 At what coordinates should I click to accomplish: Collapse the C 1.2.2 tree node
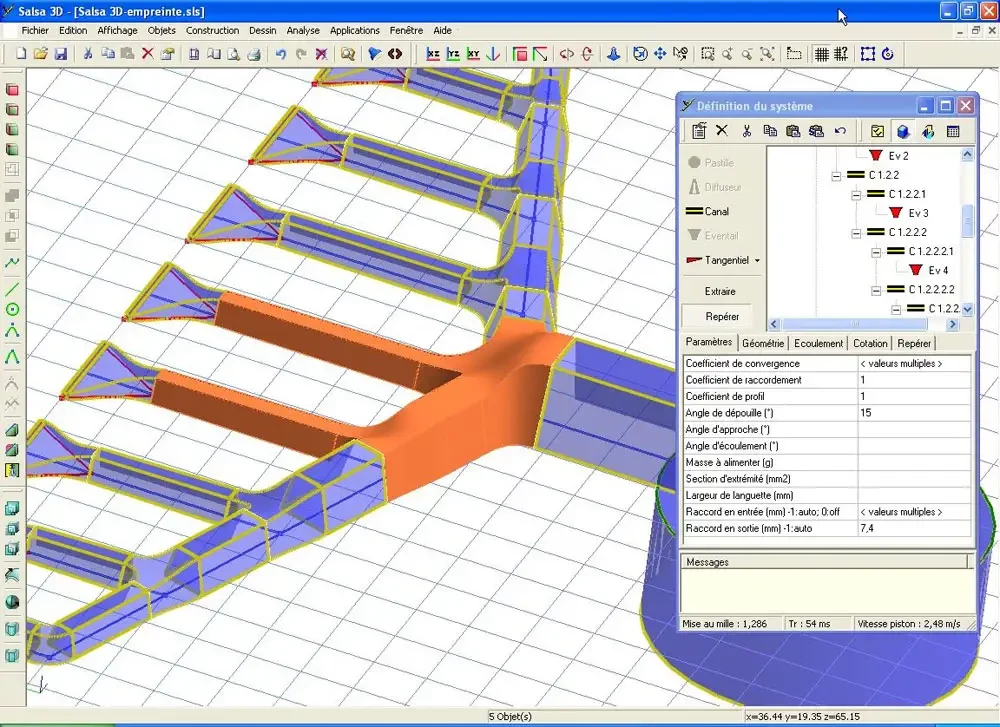[x=836, y=176]
